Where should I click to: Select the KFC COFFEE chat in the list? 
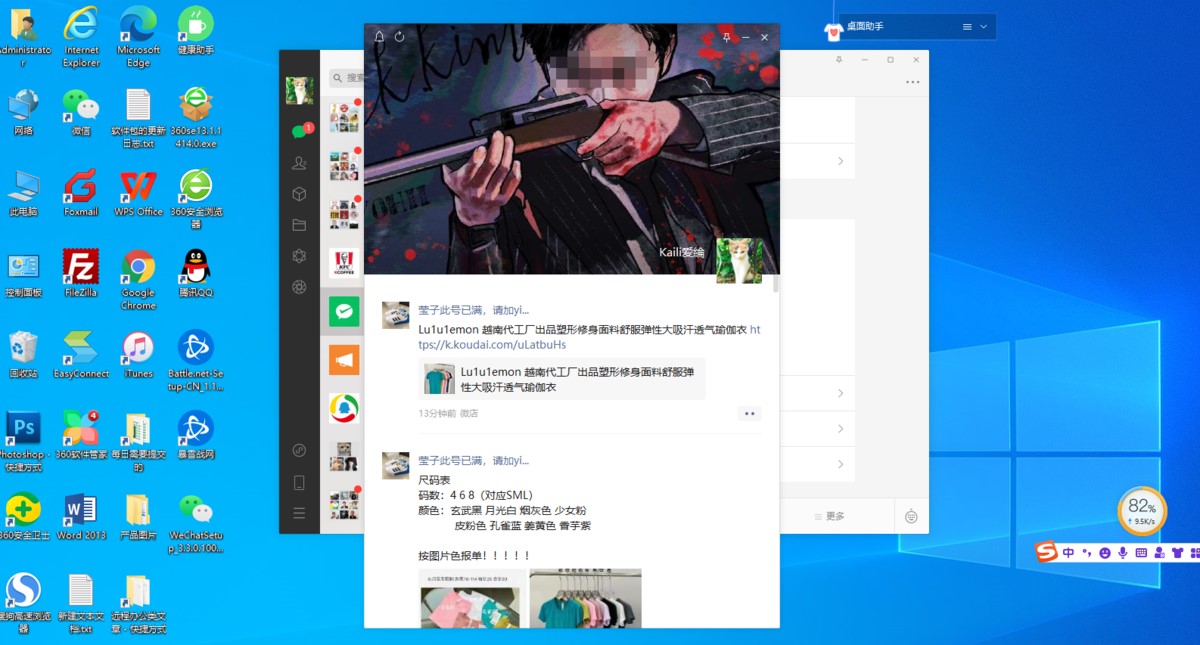click(x=344, y=262)
